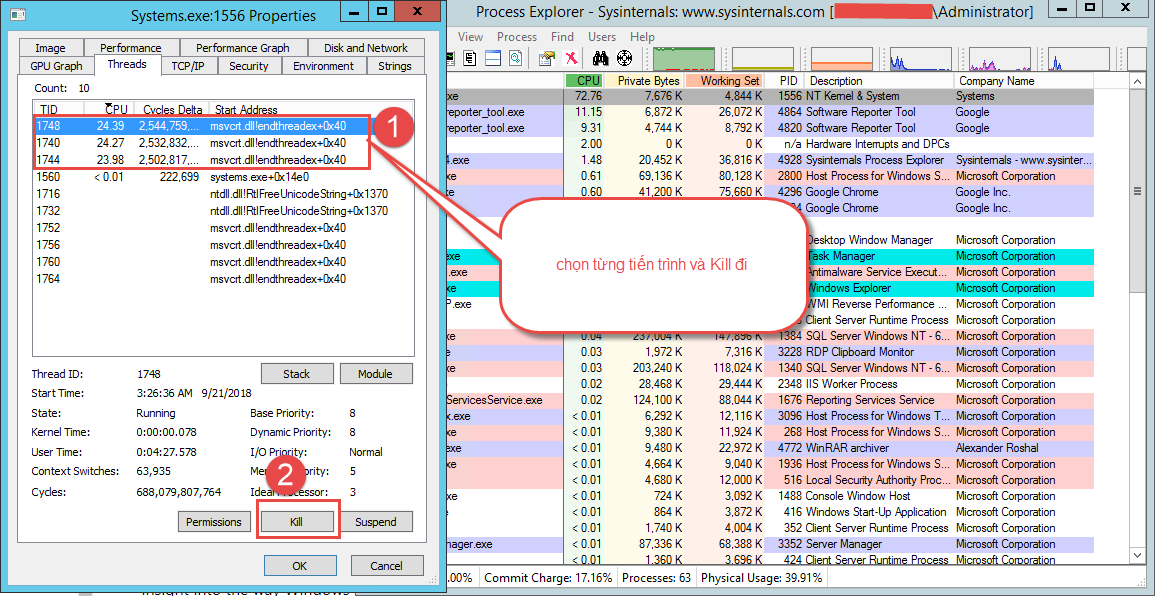Screen dimensions: 1155x596
Task: Click the Permissions button
Action: (214, 522)
